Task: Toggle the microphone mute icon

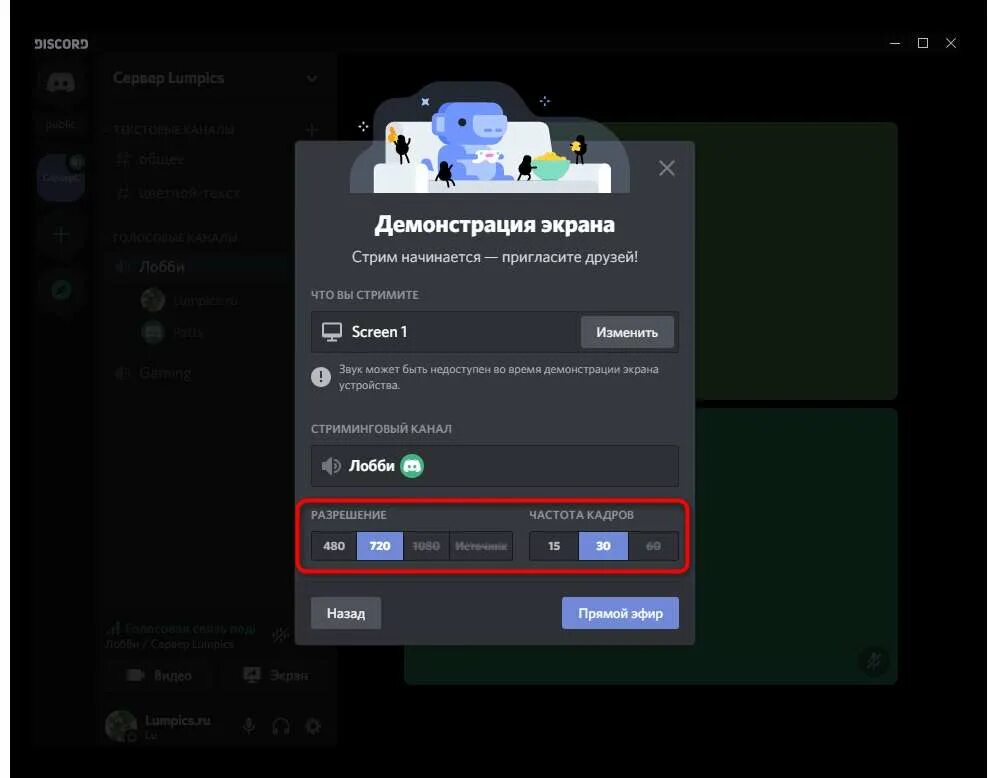Action: pos(249,726)
